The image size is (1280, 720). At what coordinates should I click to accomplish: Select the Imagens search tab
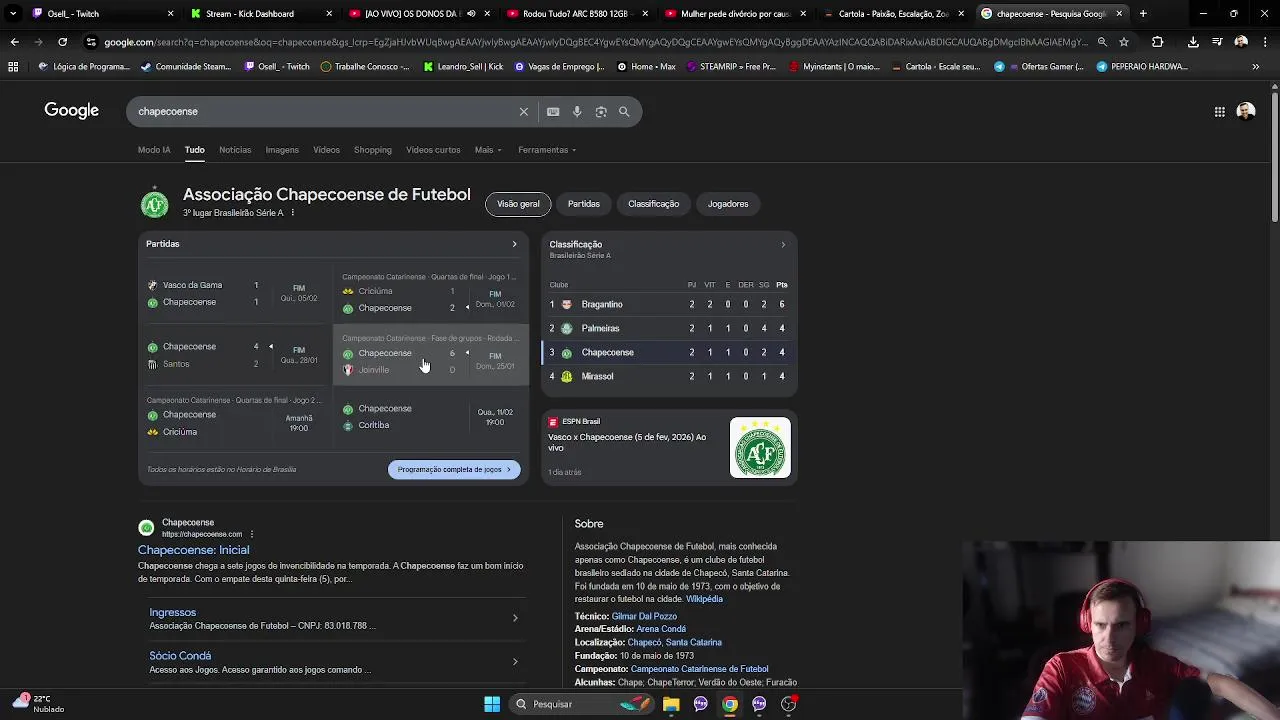pyautogui.click(x=282, y=150)
